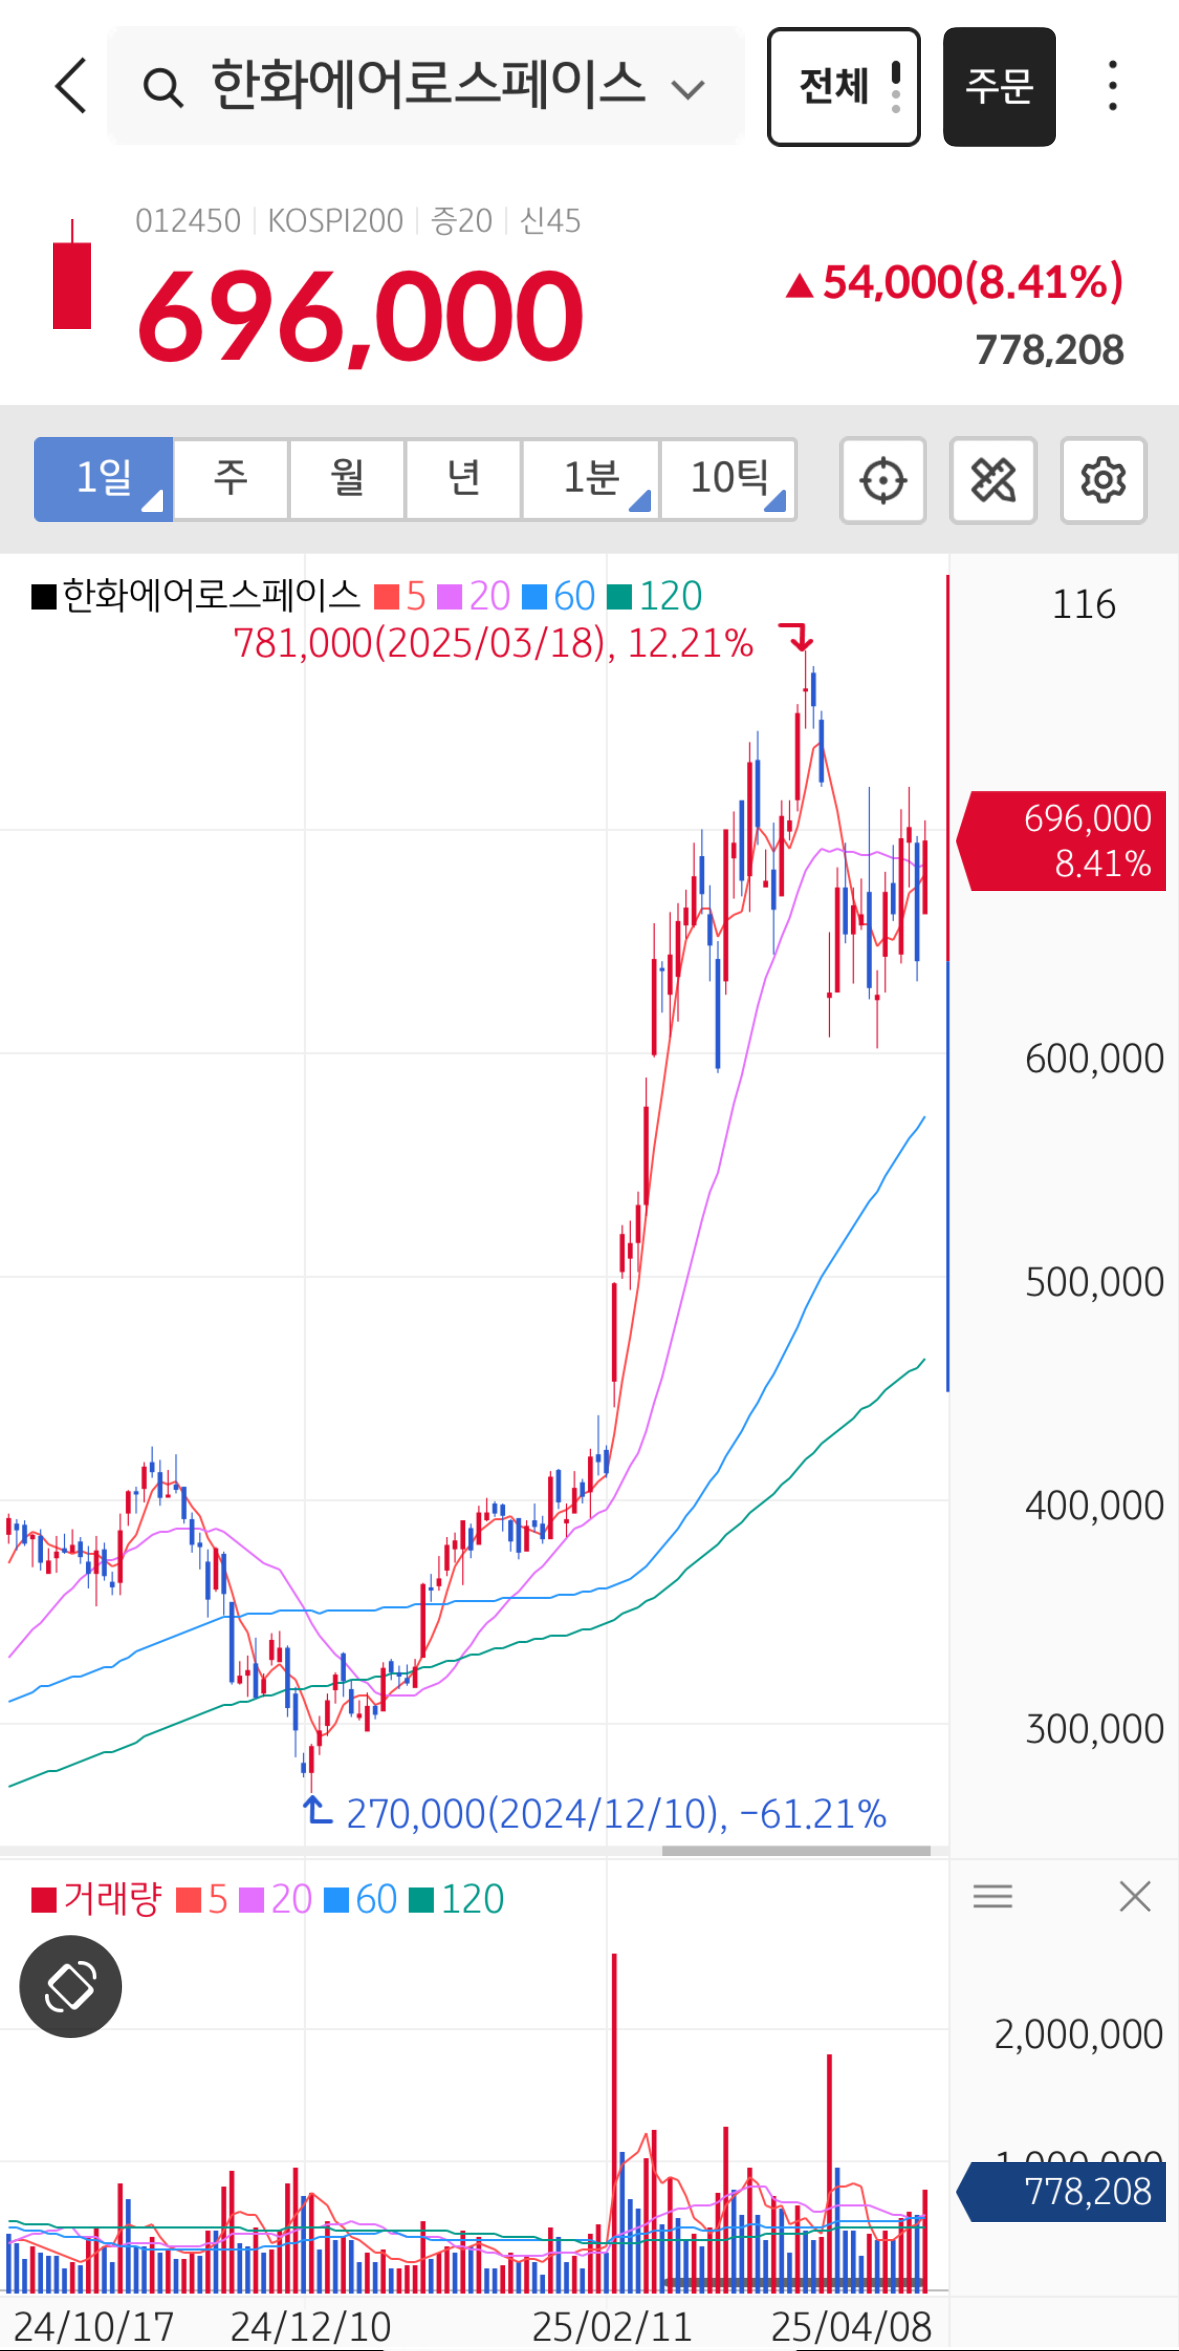Tap the 거래량 volume legend label

click(96, 1899)
